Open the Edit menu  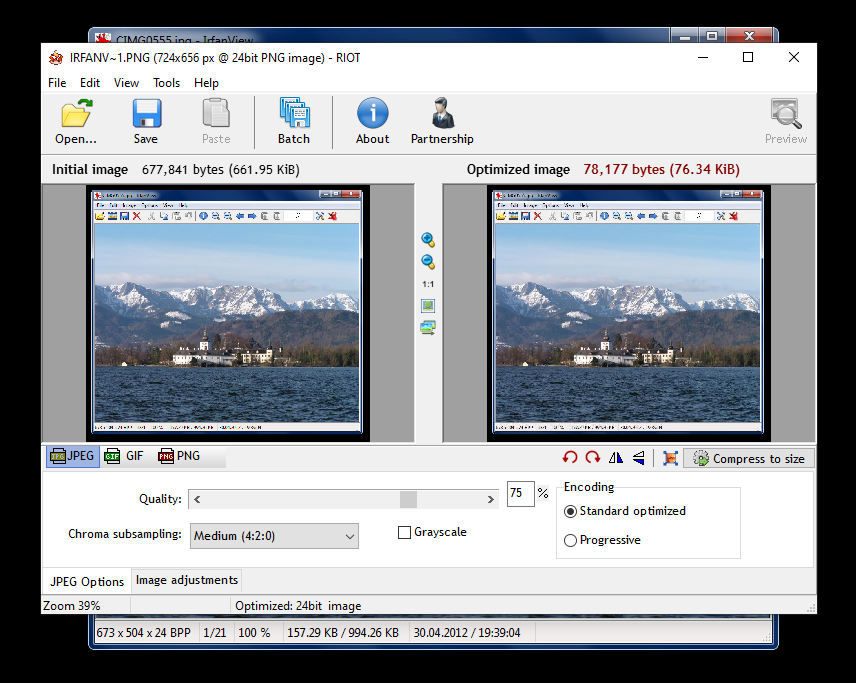(x=90, y=83)
